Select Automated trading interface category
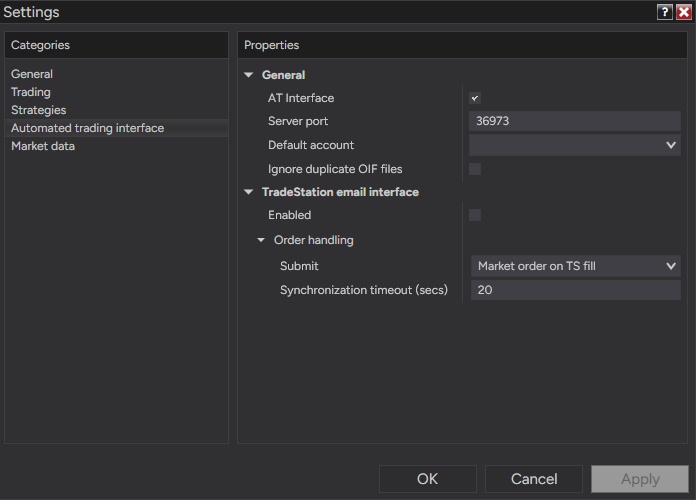 coord(116,128)
